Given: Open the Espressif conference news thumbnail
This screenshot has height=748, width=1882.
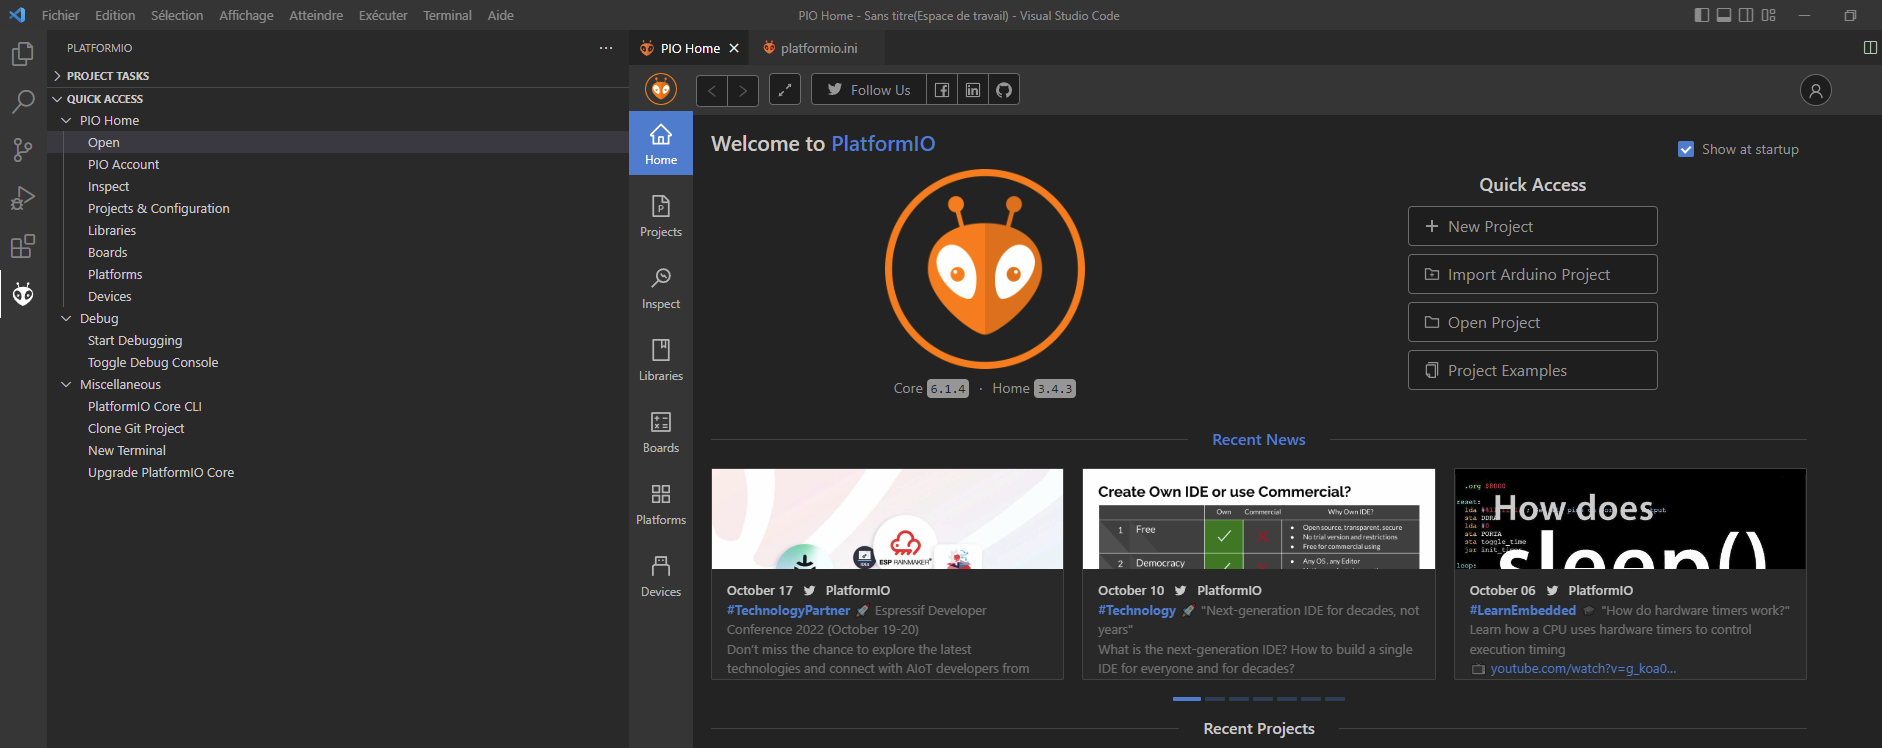Looking at the screenshot, I should [x=887, y=519].
